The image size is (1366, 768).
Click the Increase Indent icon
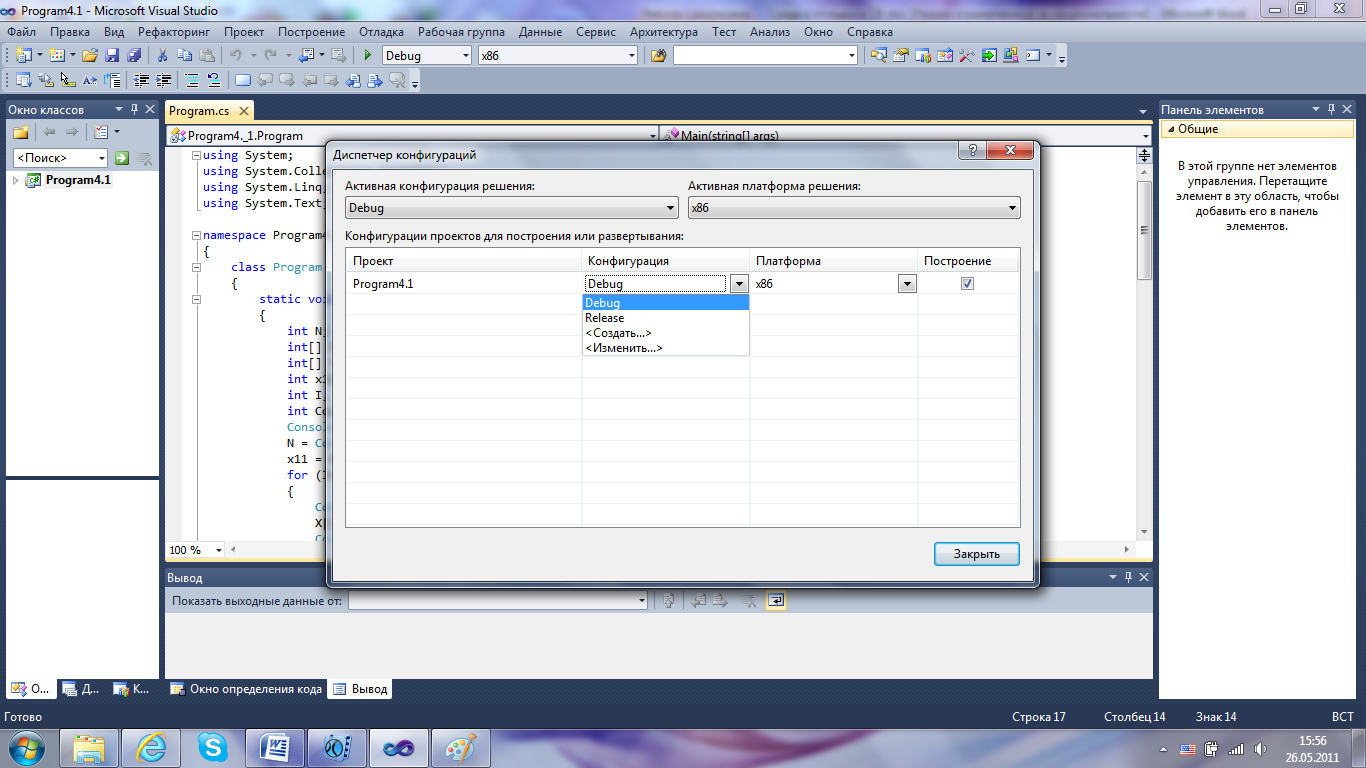pyautogui.click(x=164, y=80)
